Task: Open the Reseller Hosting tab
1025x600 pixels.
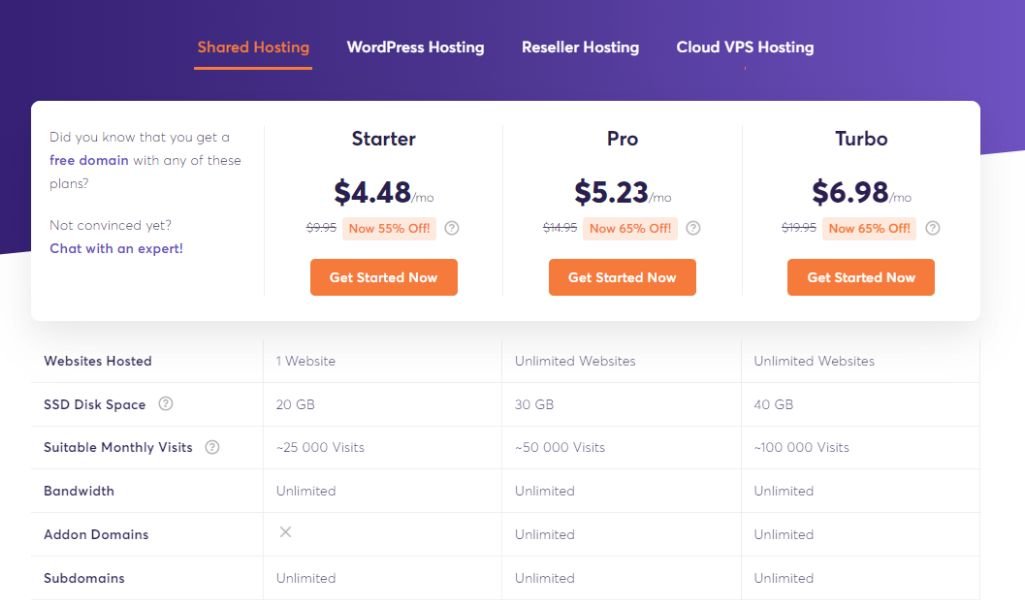Action: (580, 48)
